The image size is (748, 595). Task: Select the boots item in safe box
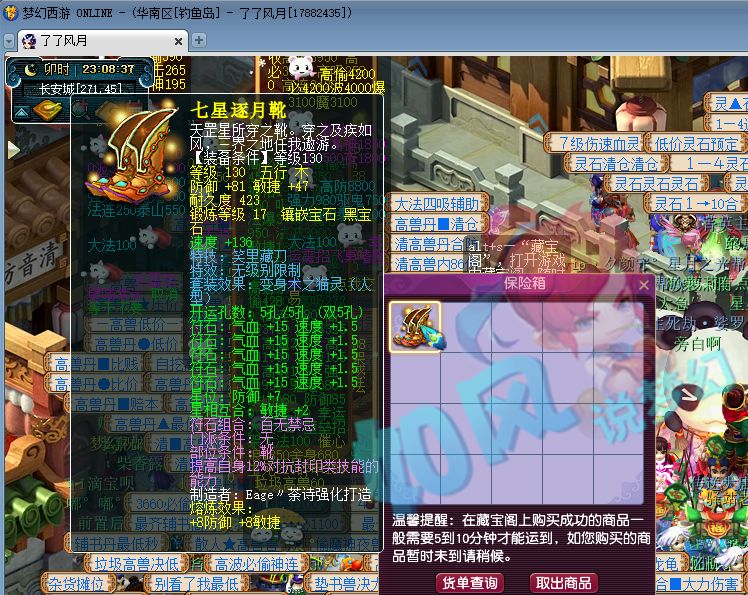415,327
